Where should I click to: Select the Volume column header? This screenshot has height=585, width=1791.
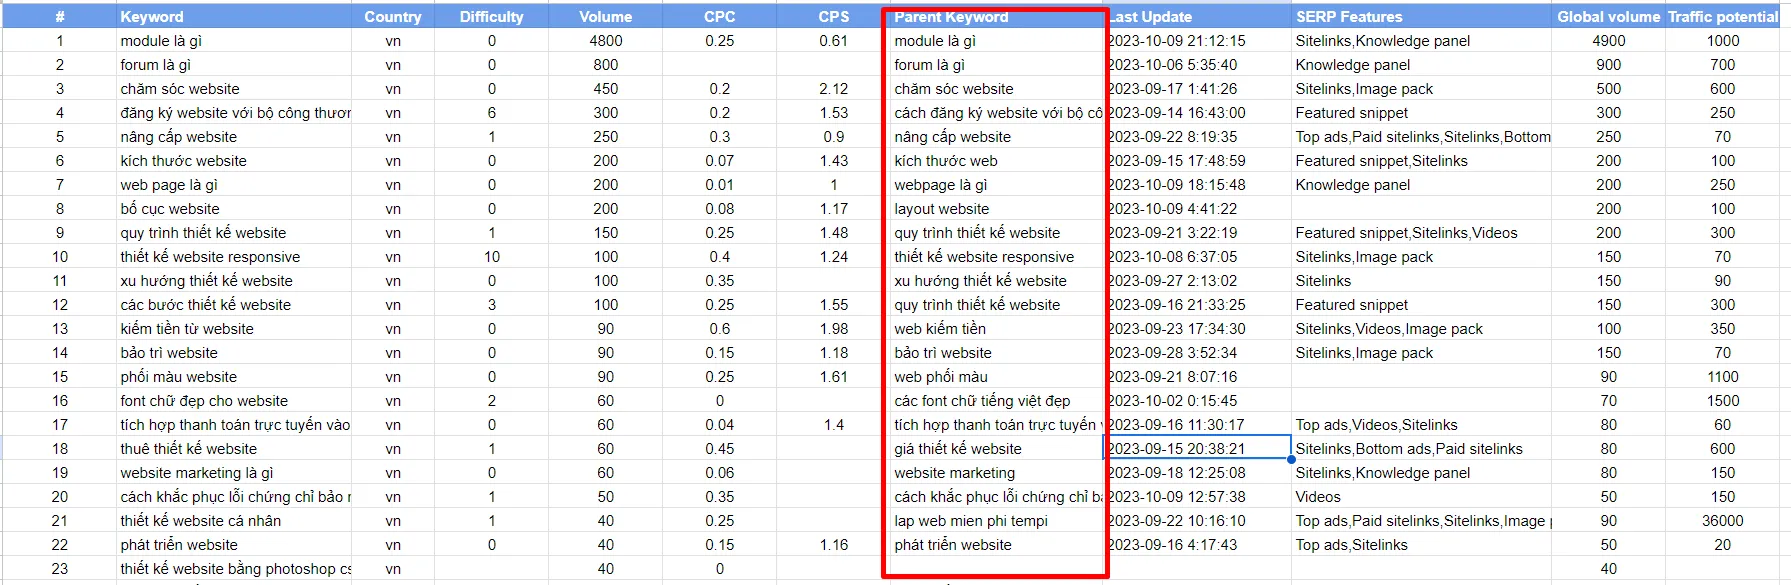[605, 16]
